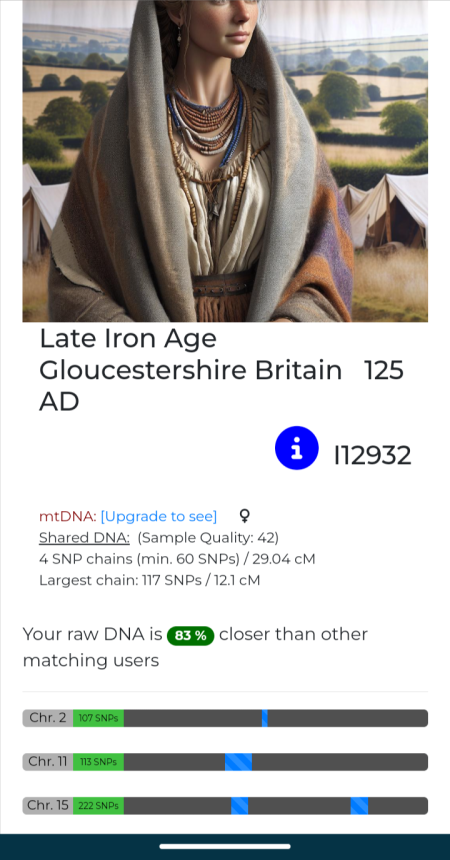This screenshot has width=450, height=860.
Task: Select first blue segment on Chr. 15 bar
Action: 239,806
